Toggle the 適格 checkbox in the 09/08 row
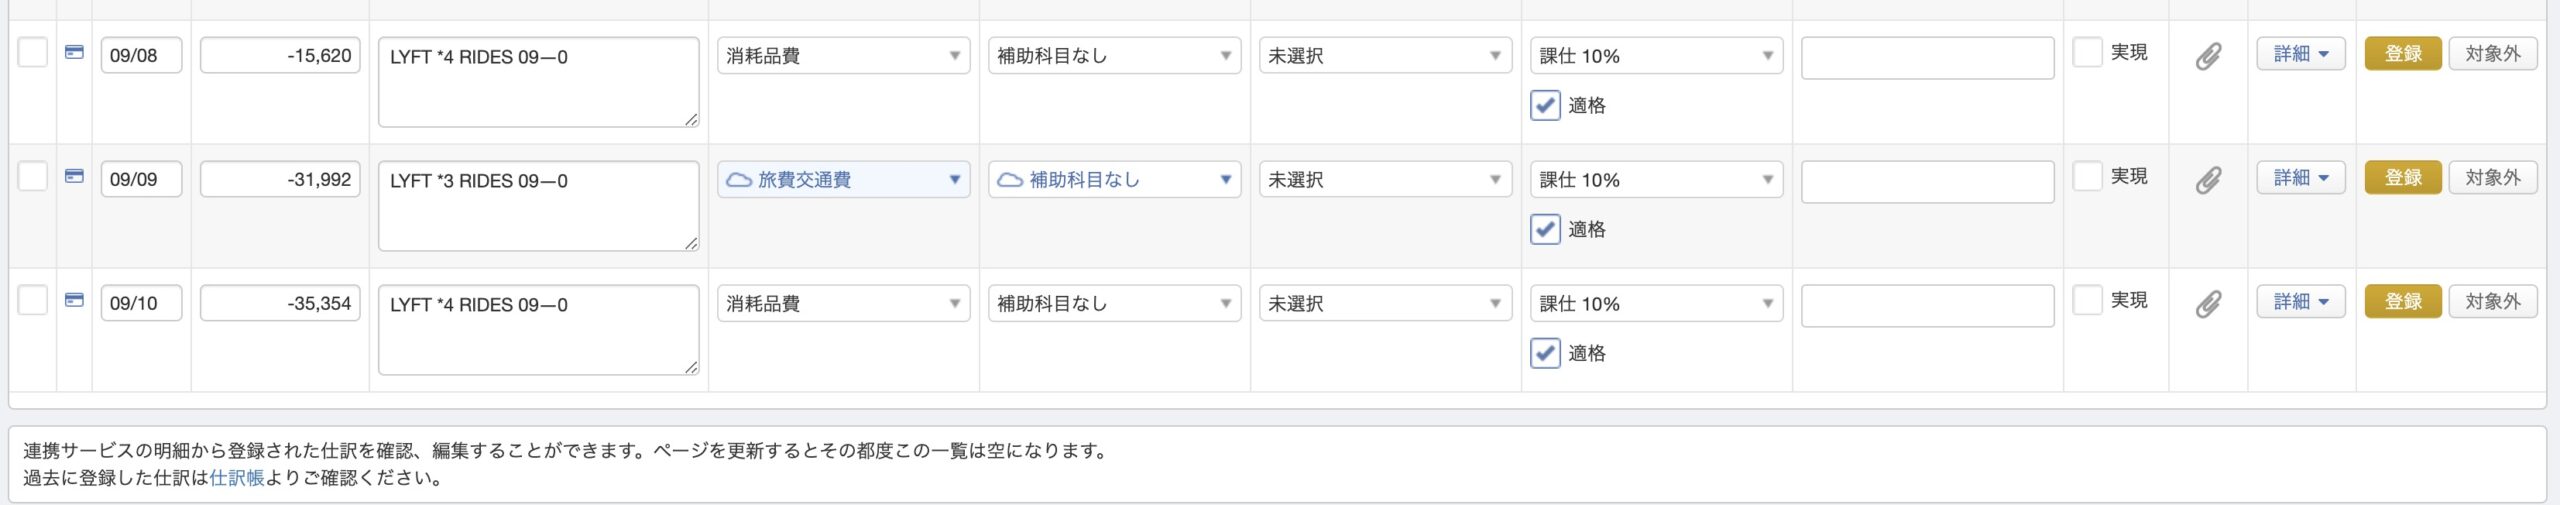 click(x=1545, y=105)
